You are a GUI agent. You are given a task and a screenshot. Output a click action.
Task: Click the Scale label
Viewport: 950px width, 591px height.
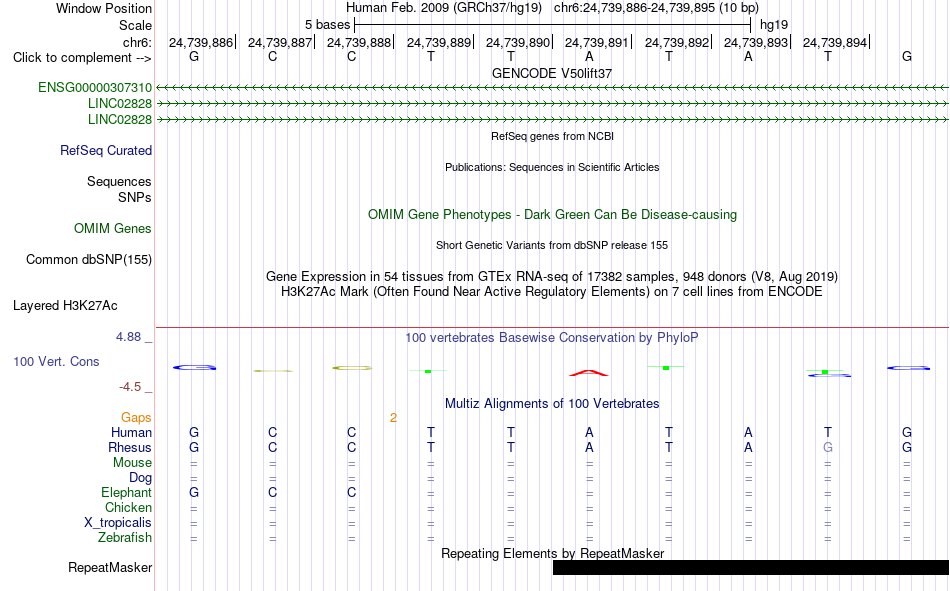[135, 25]
